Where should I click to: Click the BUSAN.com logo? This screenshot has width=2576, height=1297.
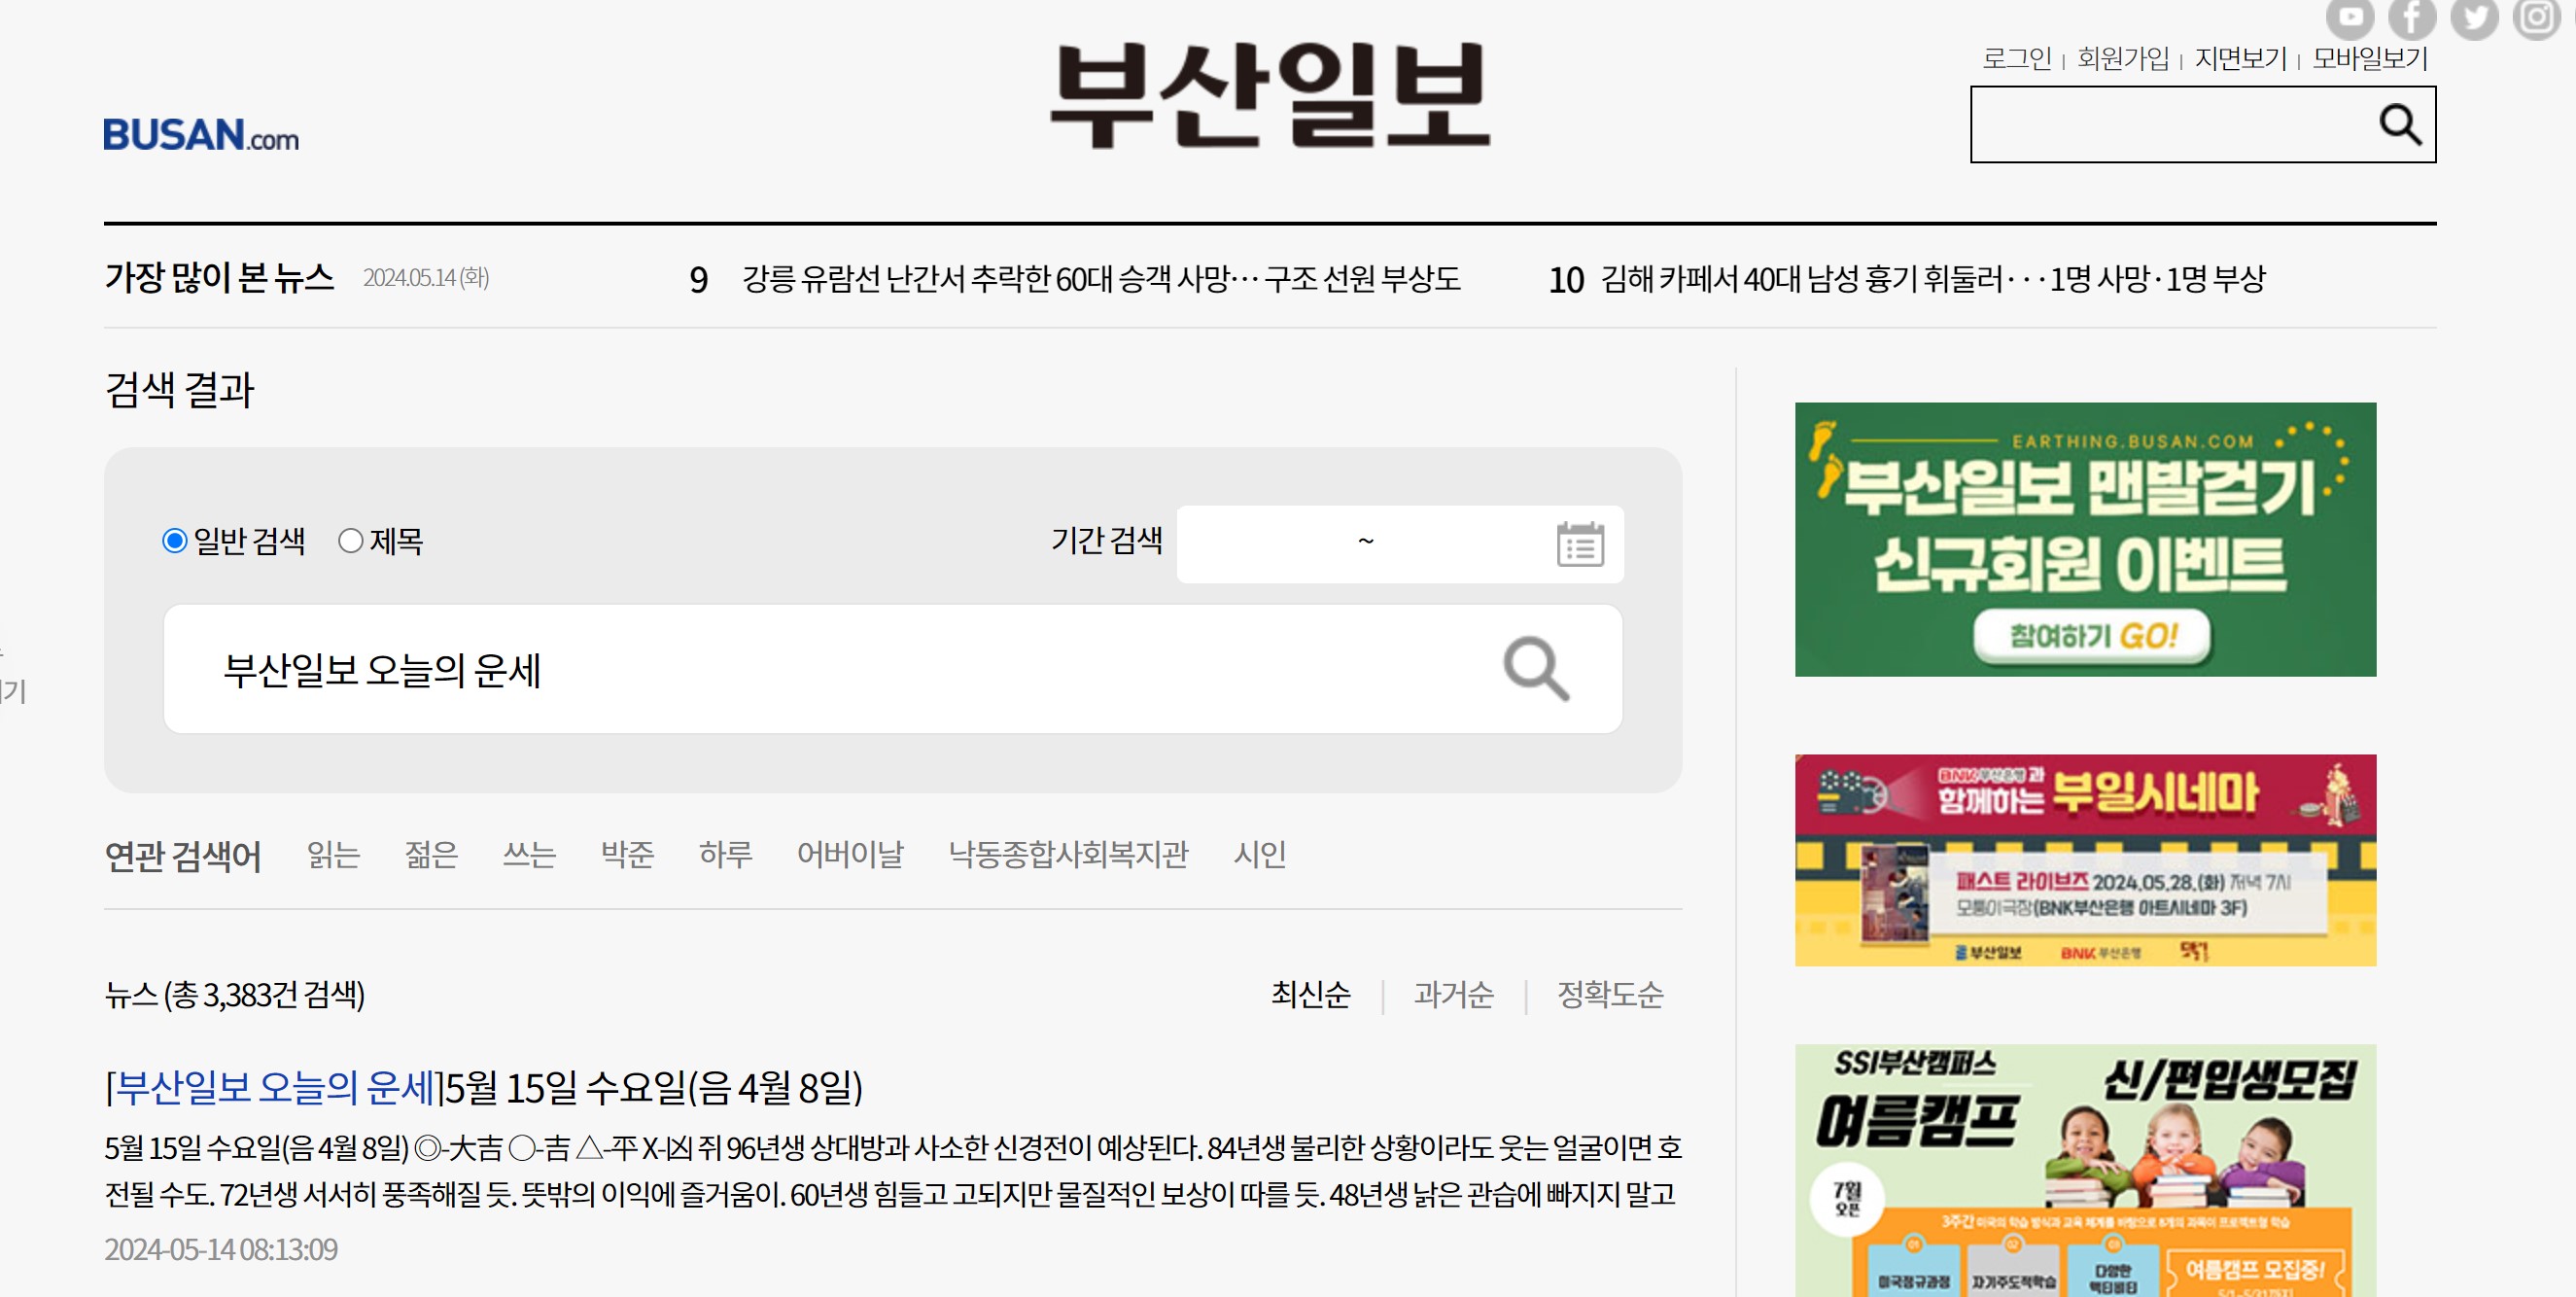pyautogui.click(x=201, y=135)
